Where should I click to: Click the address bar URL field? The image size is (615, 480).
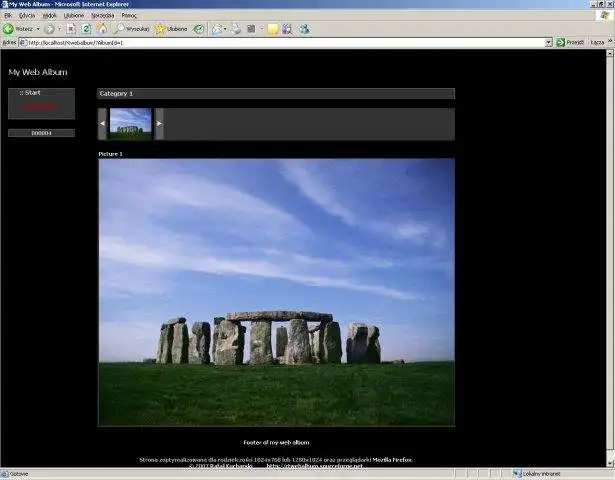[x=286, y=42]
